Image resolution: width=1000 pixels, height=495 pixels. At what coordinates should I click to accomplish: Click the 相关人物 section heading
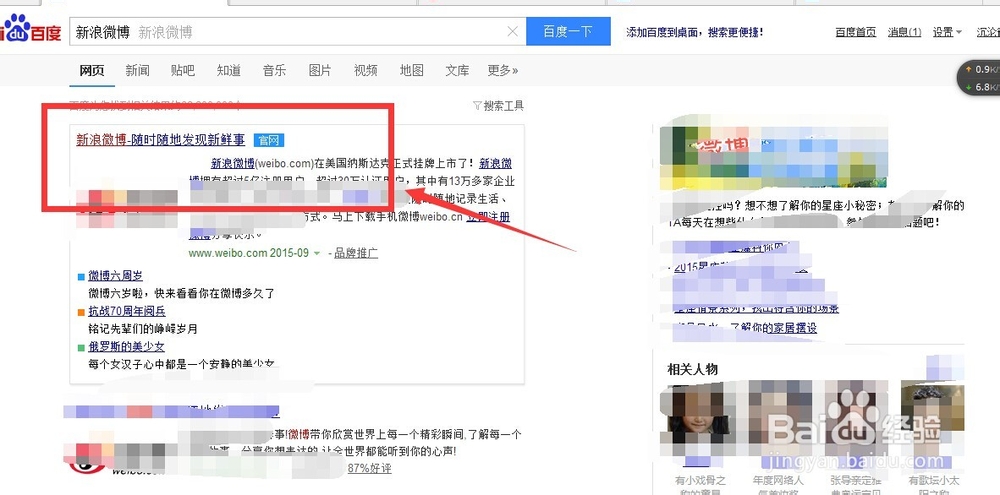(x=693, y=369)
